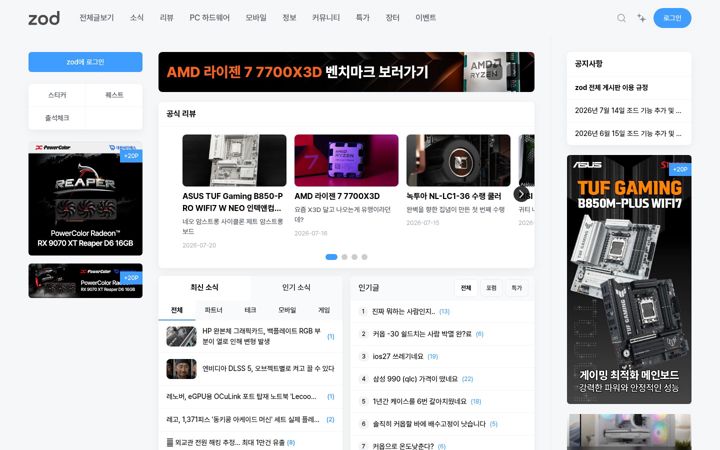Click the sparkle theme icon in header
720x450 pixels.
[641, 18]
